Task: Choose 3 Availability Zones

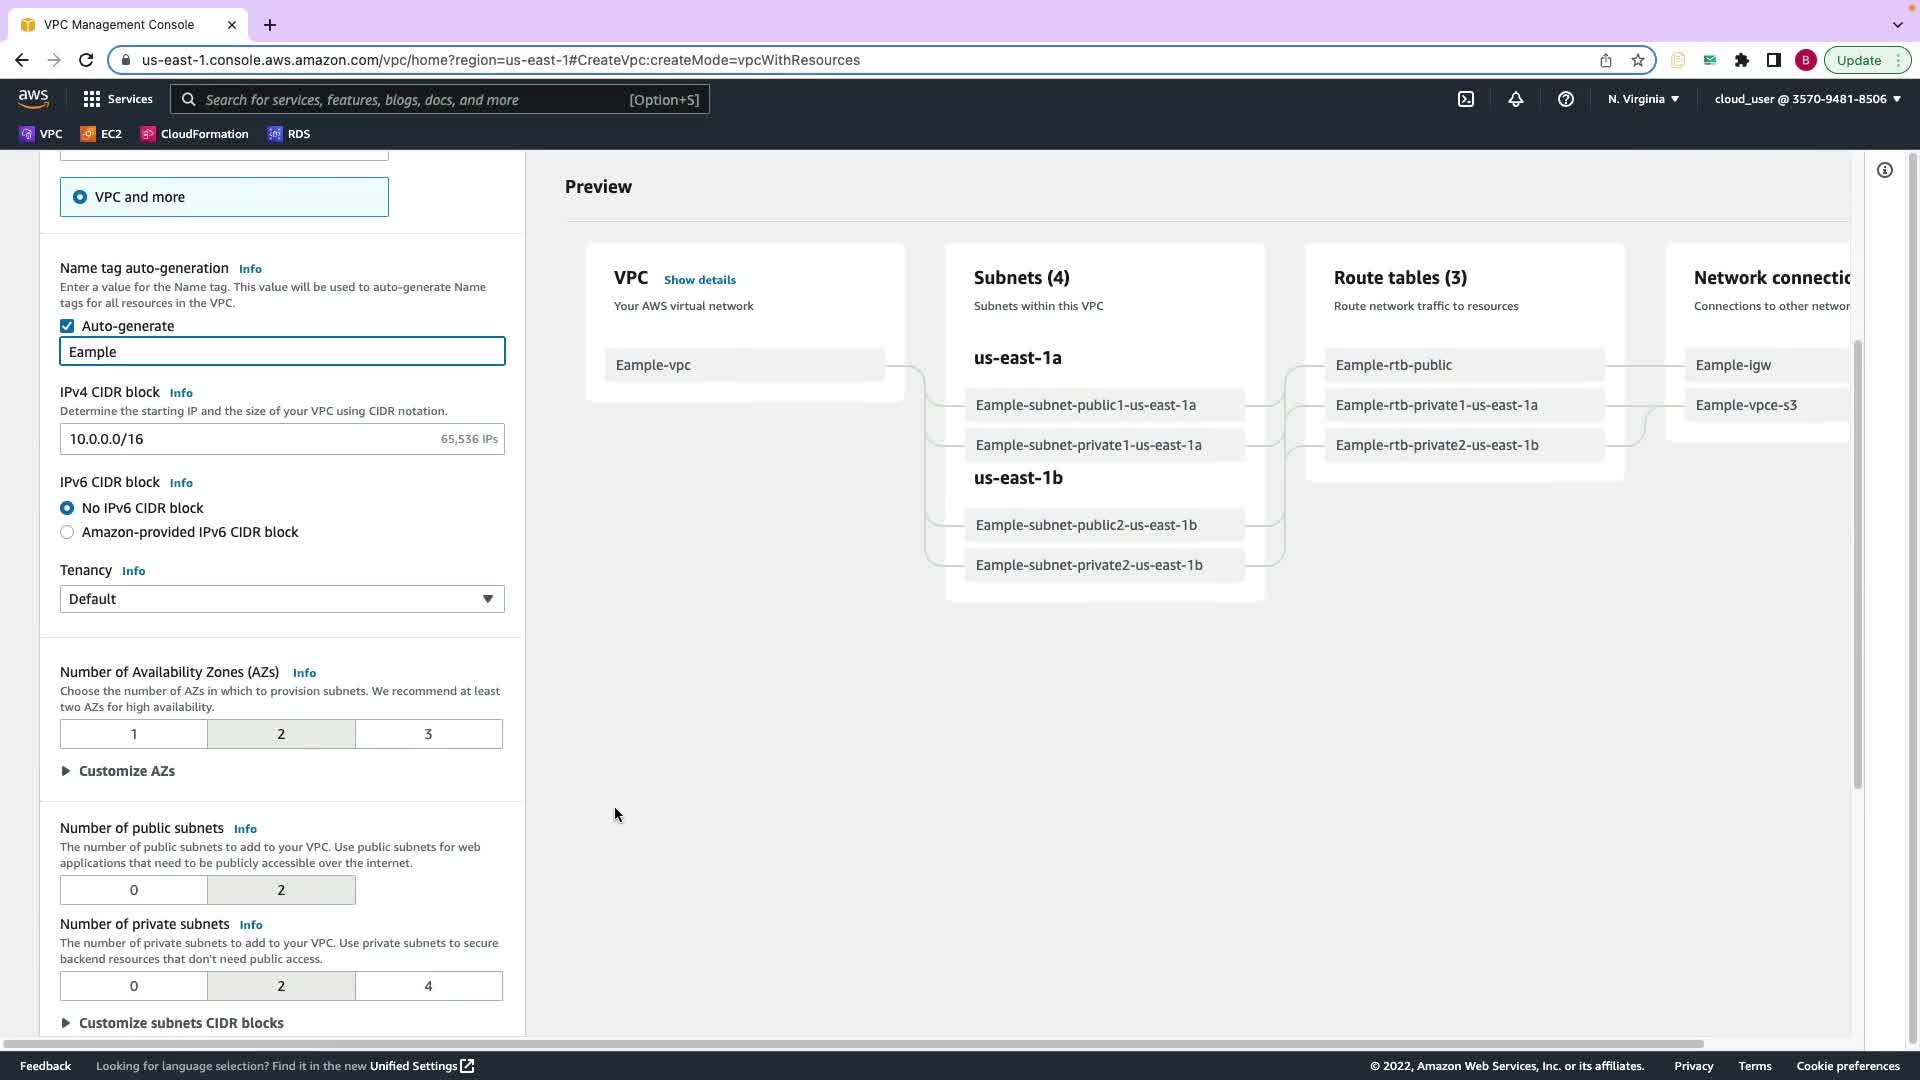Action: 428,734
